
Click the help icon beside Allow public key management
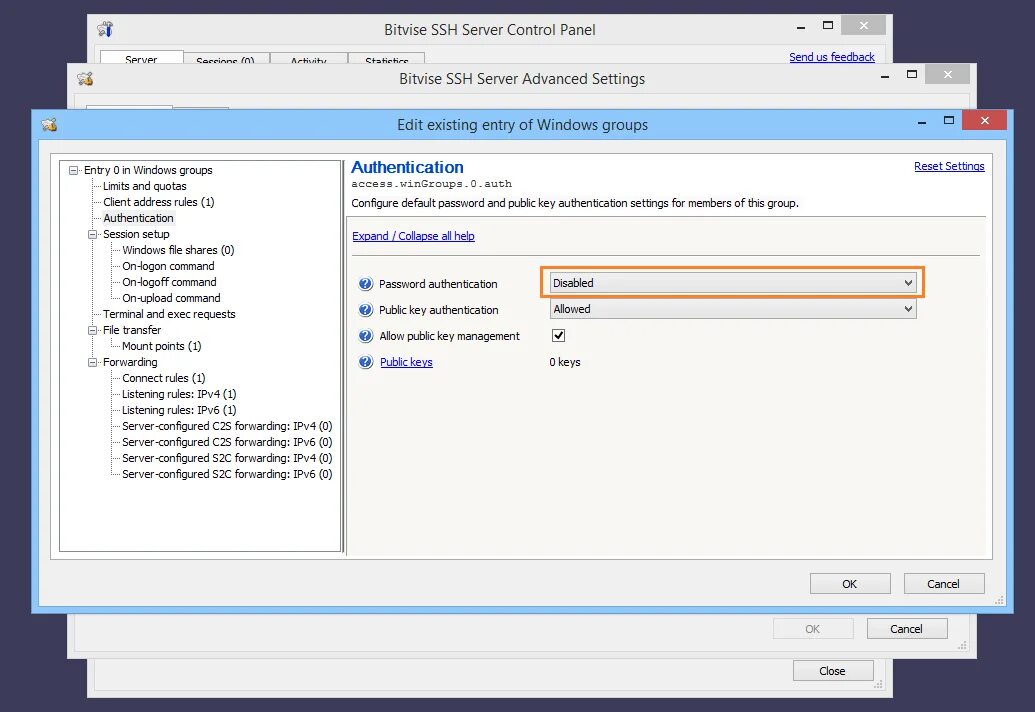pyautogui.click(x=366, y=336)
